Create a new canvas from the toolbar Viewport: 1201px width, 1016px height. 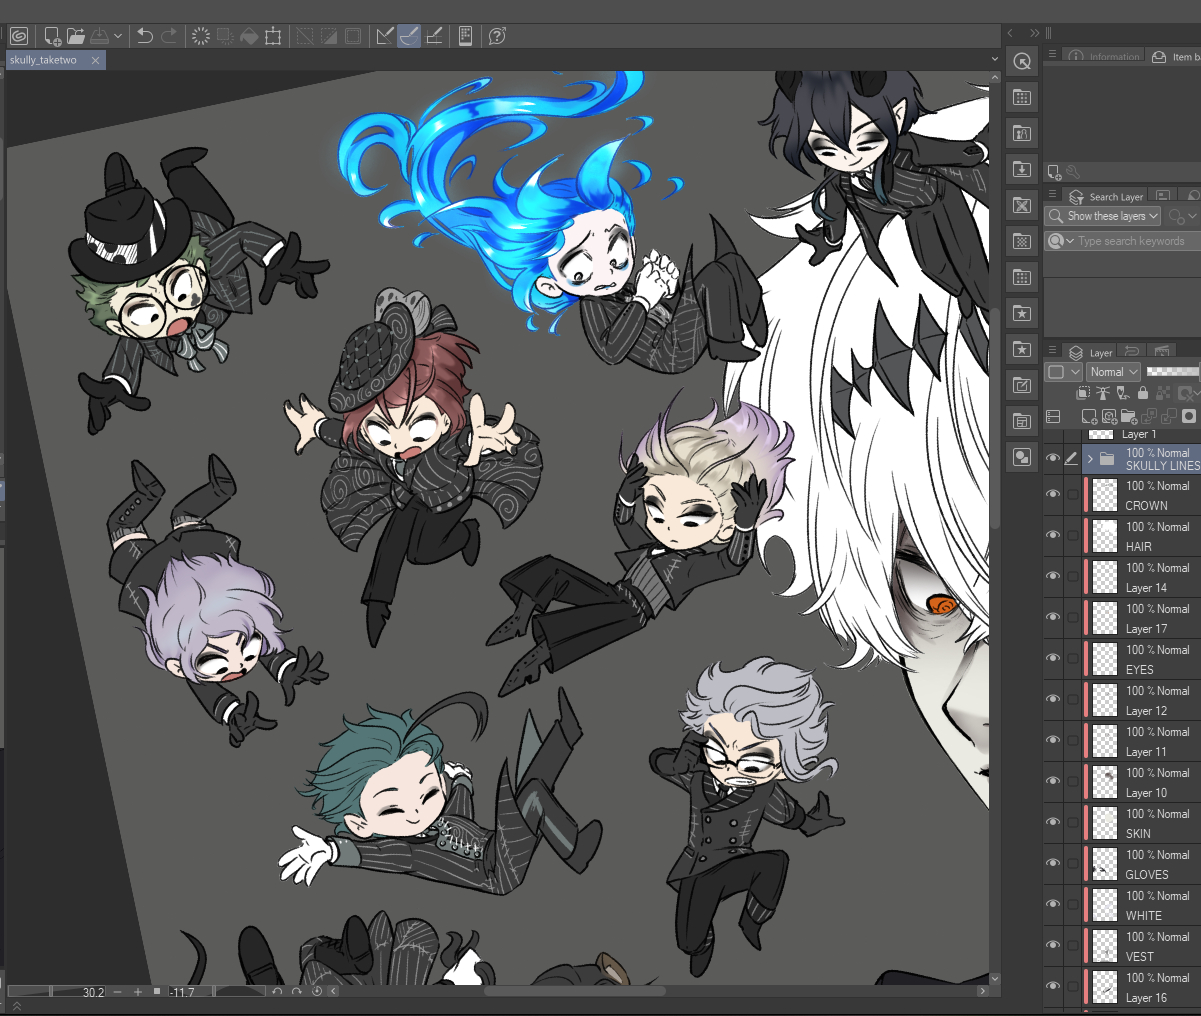[x=52, y=36]
